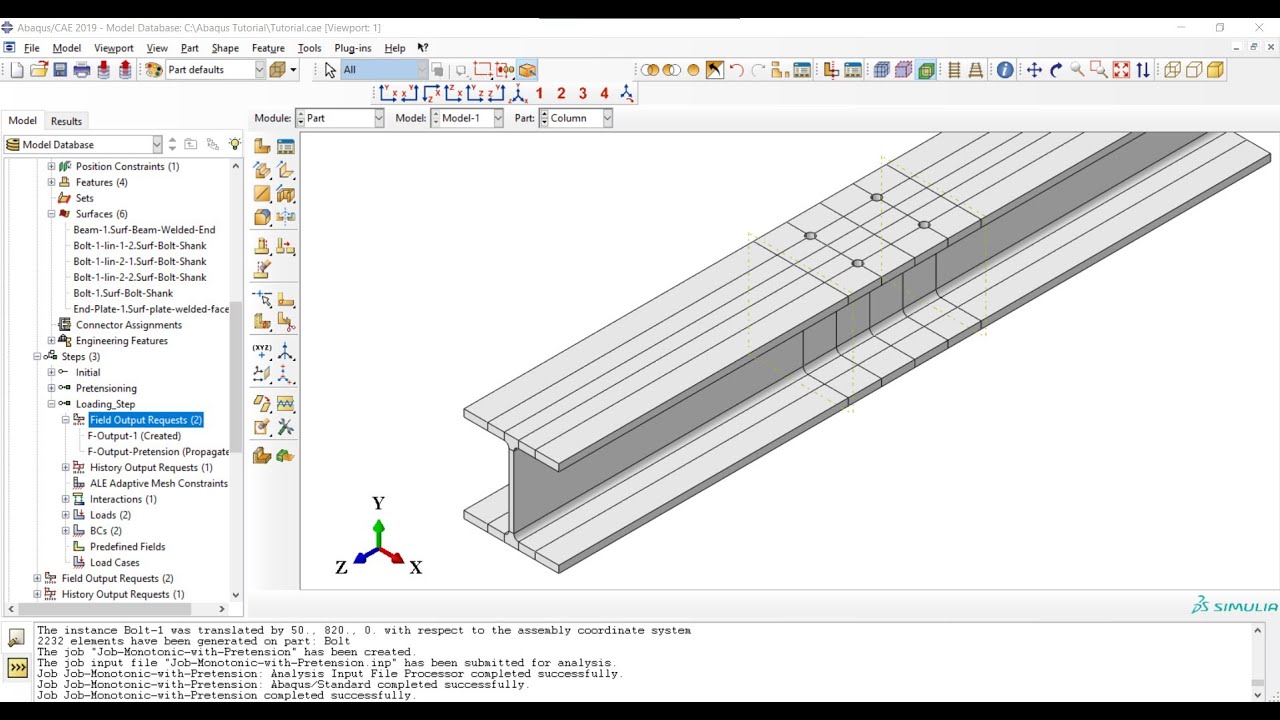This screenshot has height=720, width=1280.
Task: Select the Connector Assignments item
Action: 129,325
